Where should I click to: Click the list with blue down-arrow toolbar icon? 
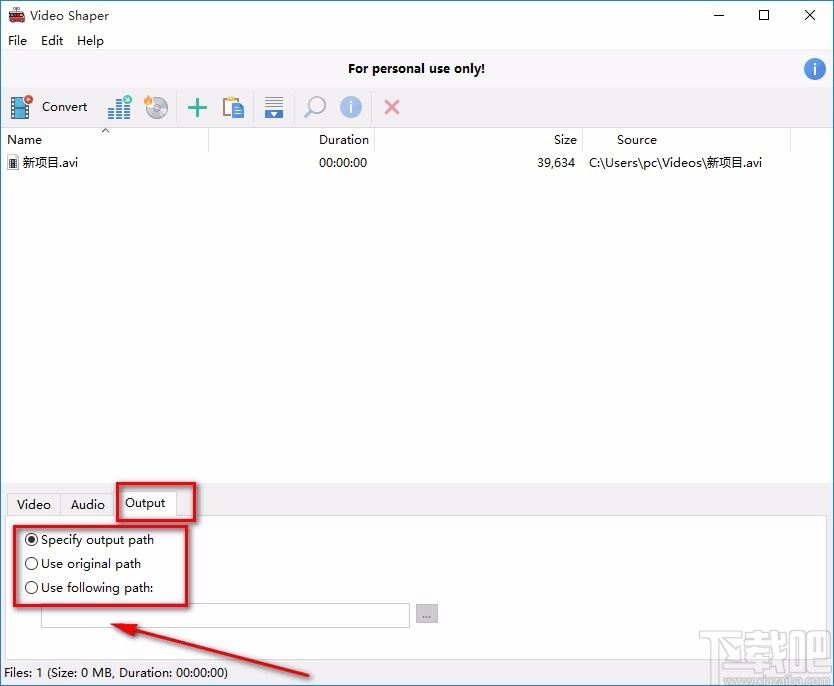tap(274, 107)
